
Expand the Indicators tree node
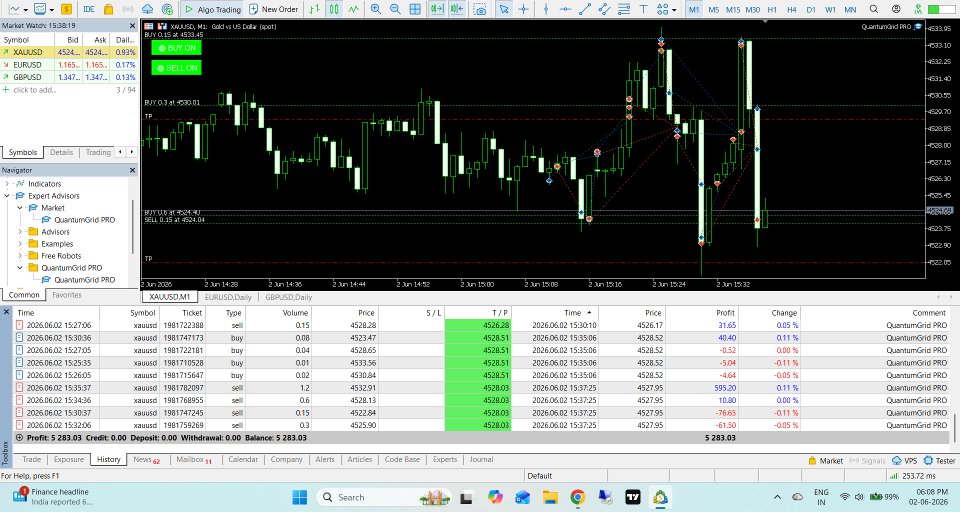pos(7,184)
